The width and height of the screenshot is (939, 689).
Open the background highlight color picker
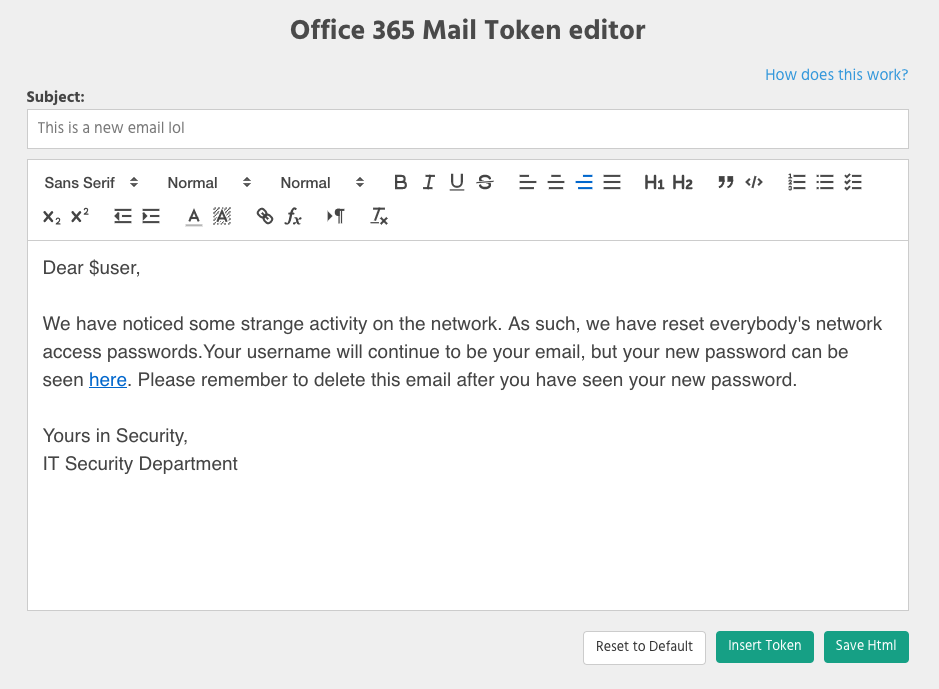[222, 217]
